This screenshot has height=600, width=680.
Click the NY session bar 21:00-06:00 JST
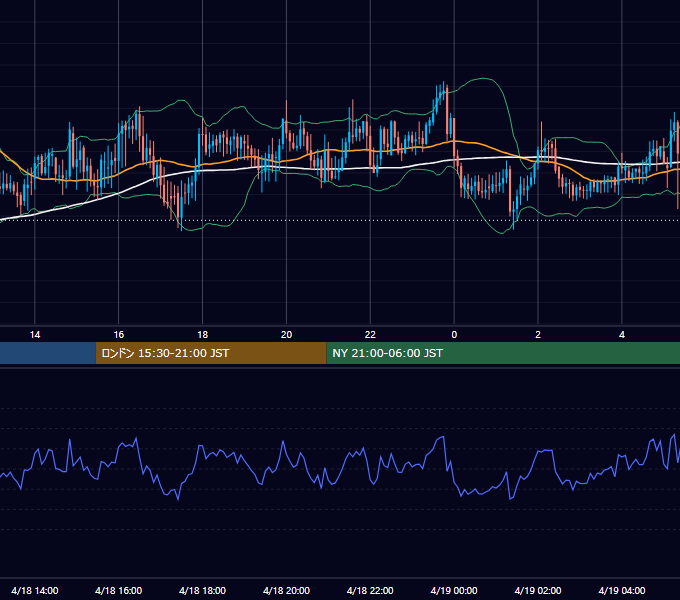click(x=503, y=353)
